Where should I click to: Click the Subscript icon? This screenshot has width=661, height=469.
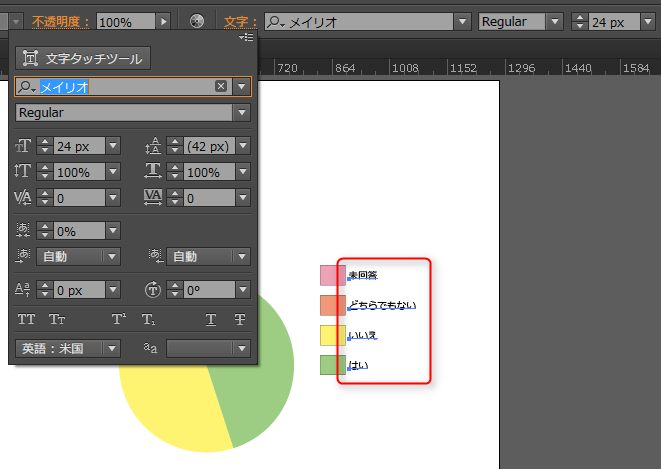point(148,320)
